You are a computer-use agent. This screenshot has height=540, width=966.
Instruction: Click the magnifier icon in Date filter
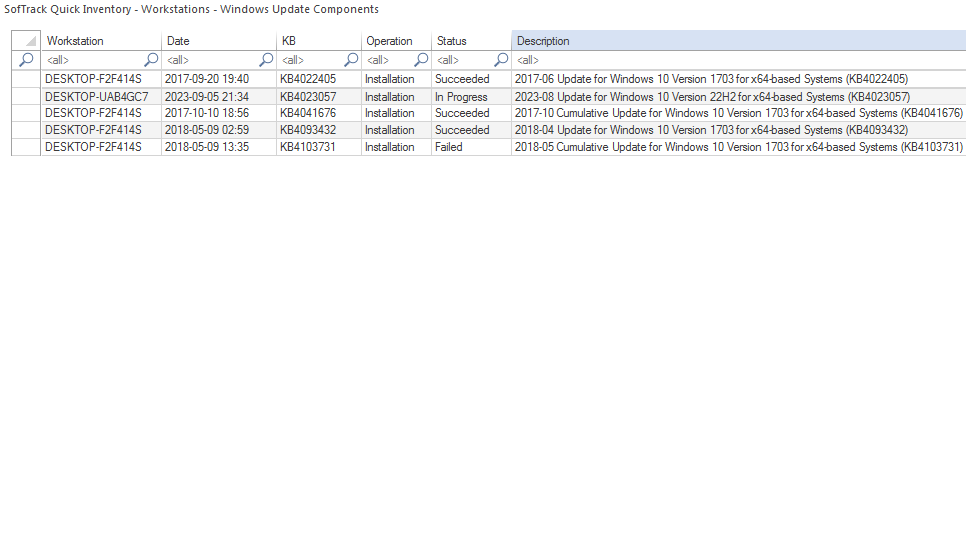pyautogui.click(x=267, y=60)
